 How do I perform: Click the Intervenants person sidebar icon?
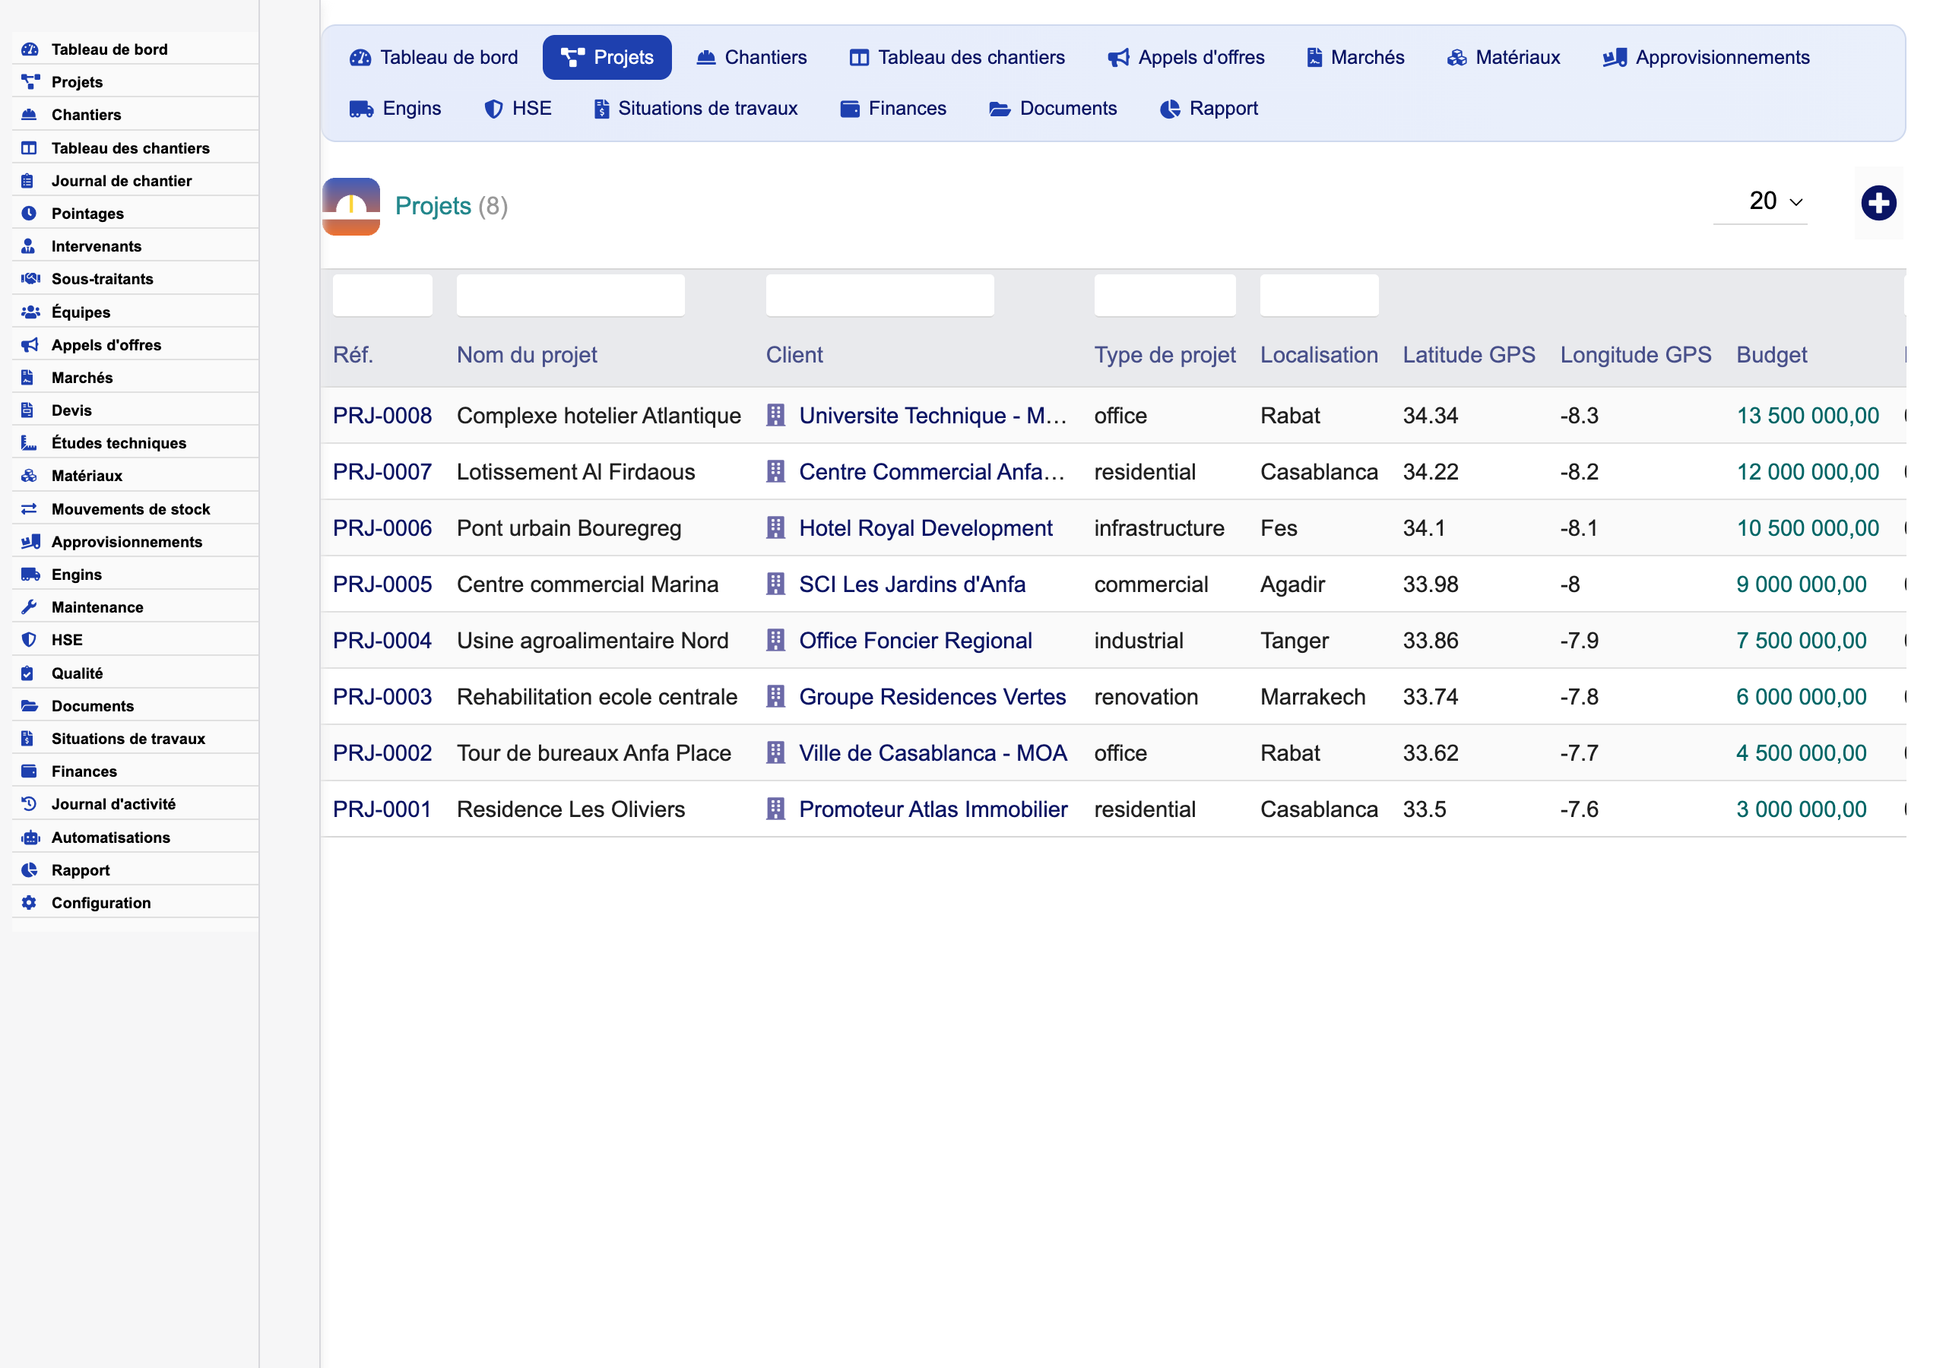pyautogui.click(x=28, y=246)
